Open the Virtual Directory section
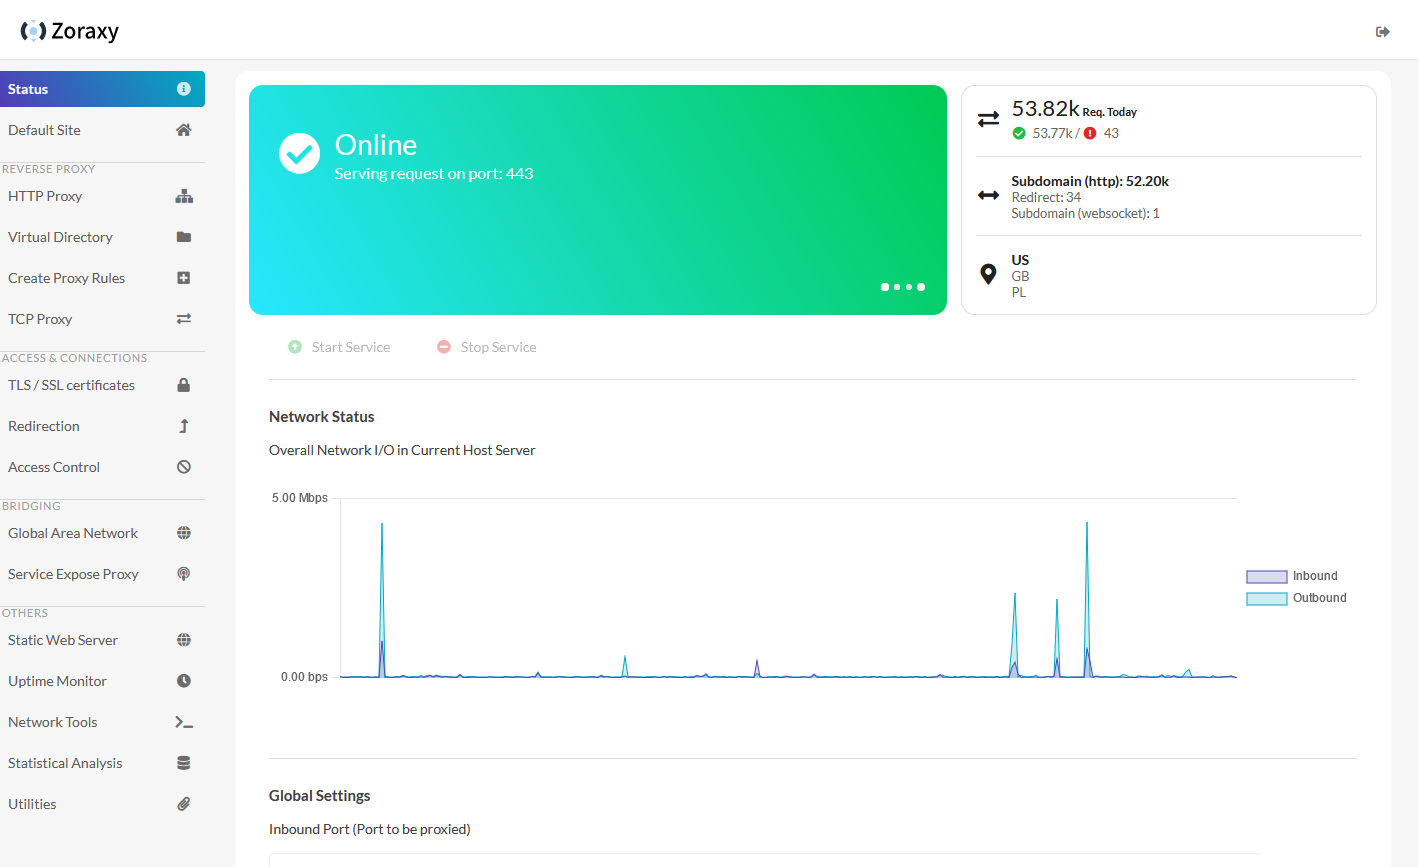 [102, 237]
